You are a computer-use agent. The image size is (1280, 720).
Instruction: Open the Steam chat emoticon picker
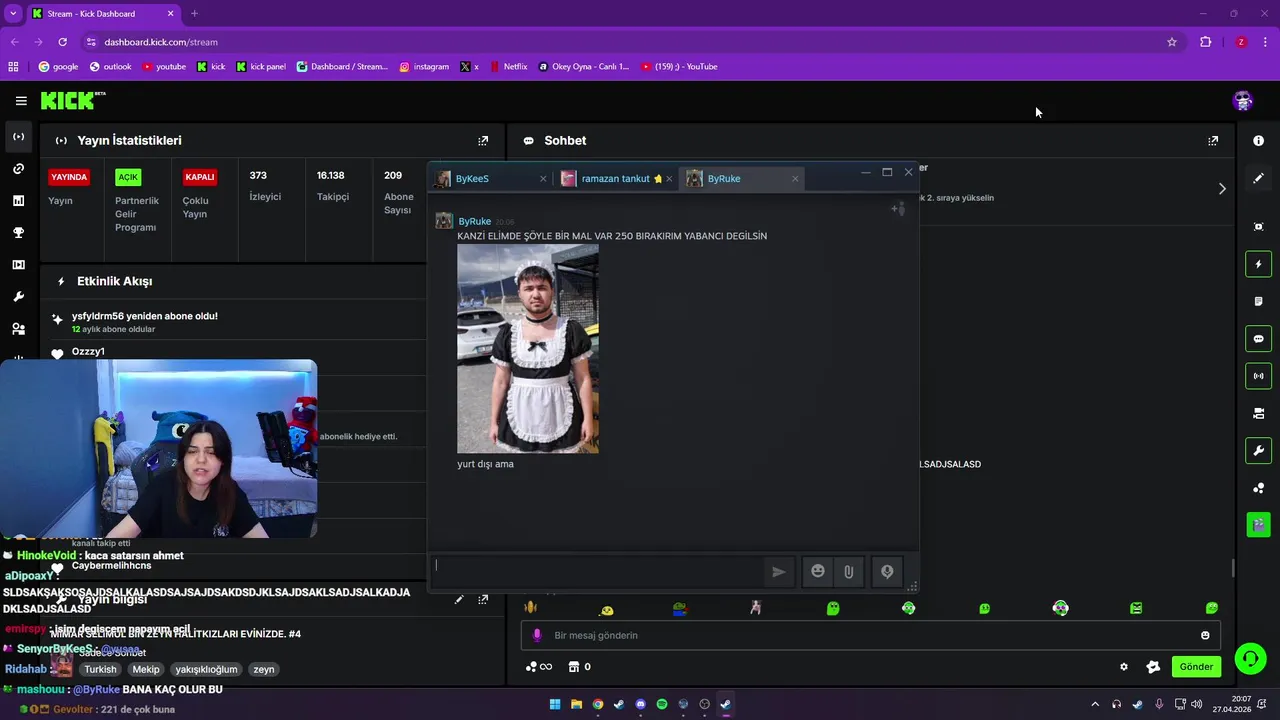coord(818,571)
